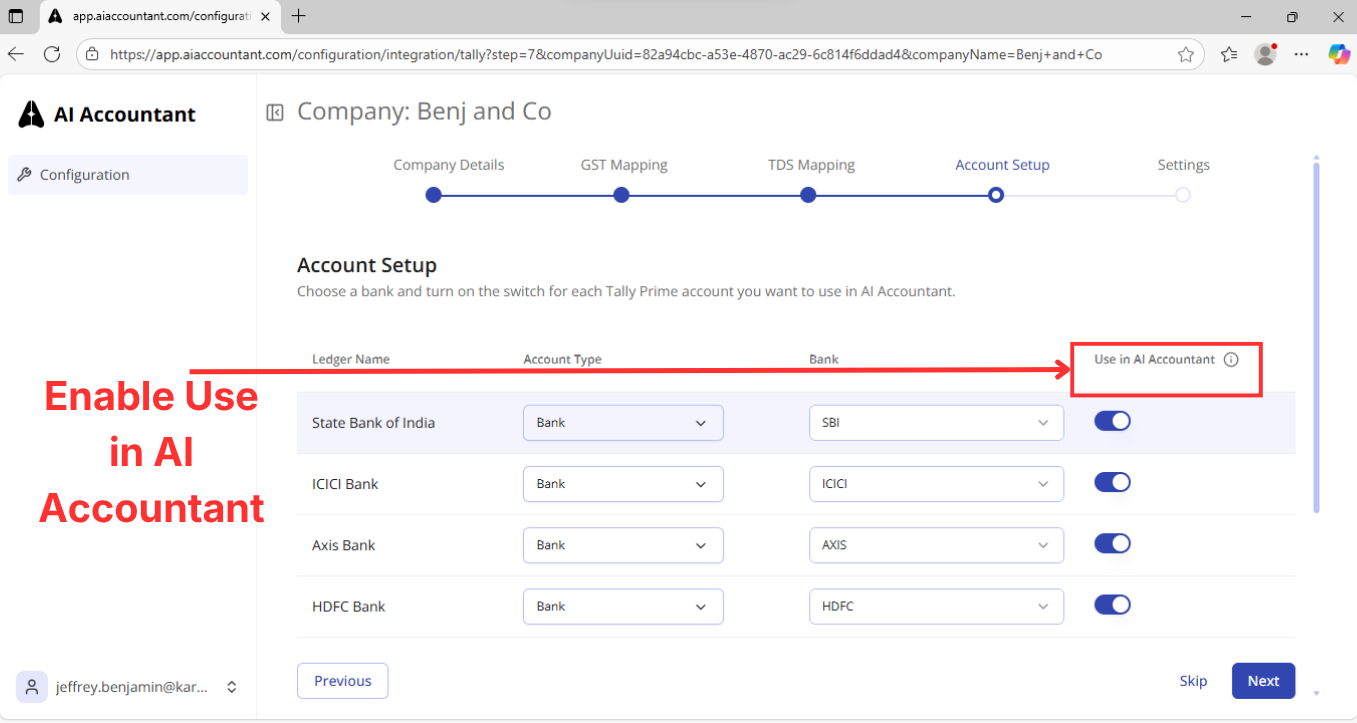Open Account Type dropdown for Axis Bank
Viewport: 1357px width, 723px height.
623,545
